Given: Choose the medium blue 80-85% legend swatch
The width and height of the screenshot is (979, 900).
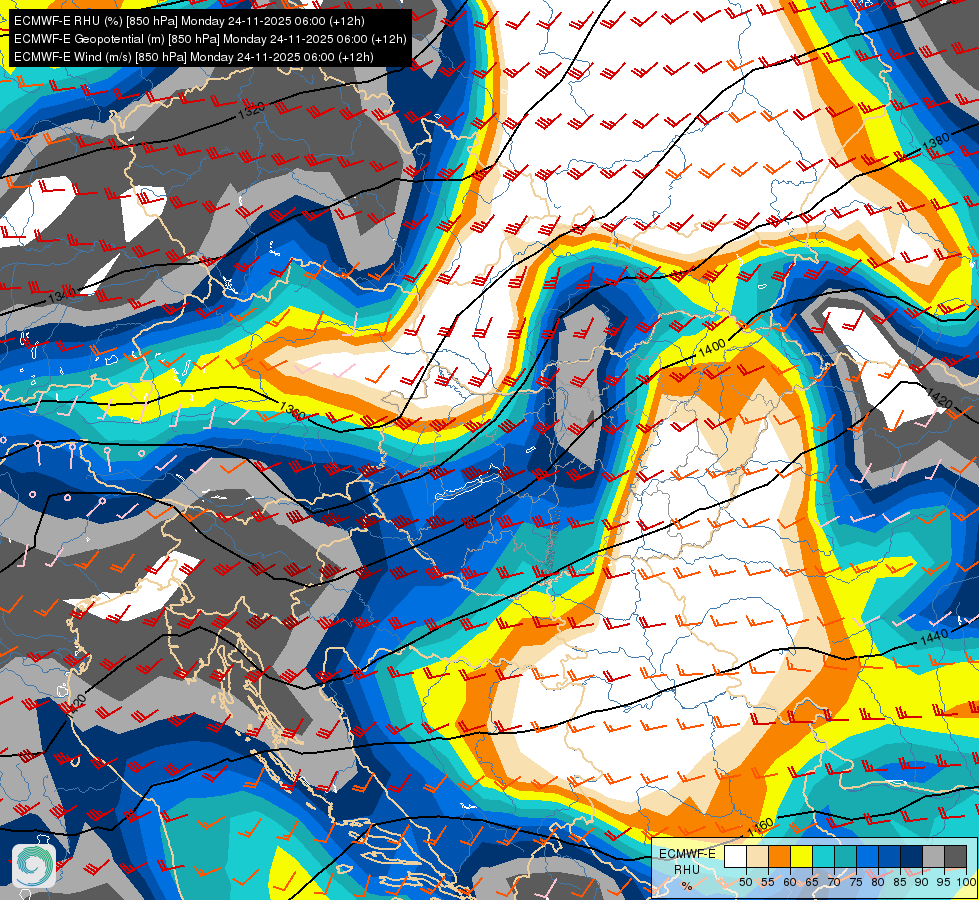Looking at the screenshot, I should pyautogui.click(x=890, y=856).
